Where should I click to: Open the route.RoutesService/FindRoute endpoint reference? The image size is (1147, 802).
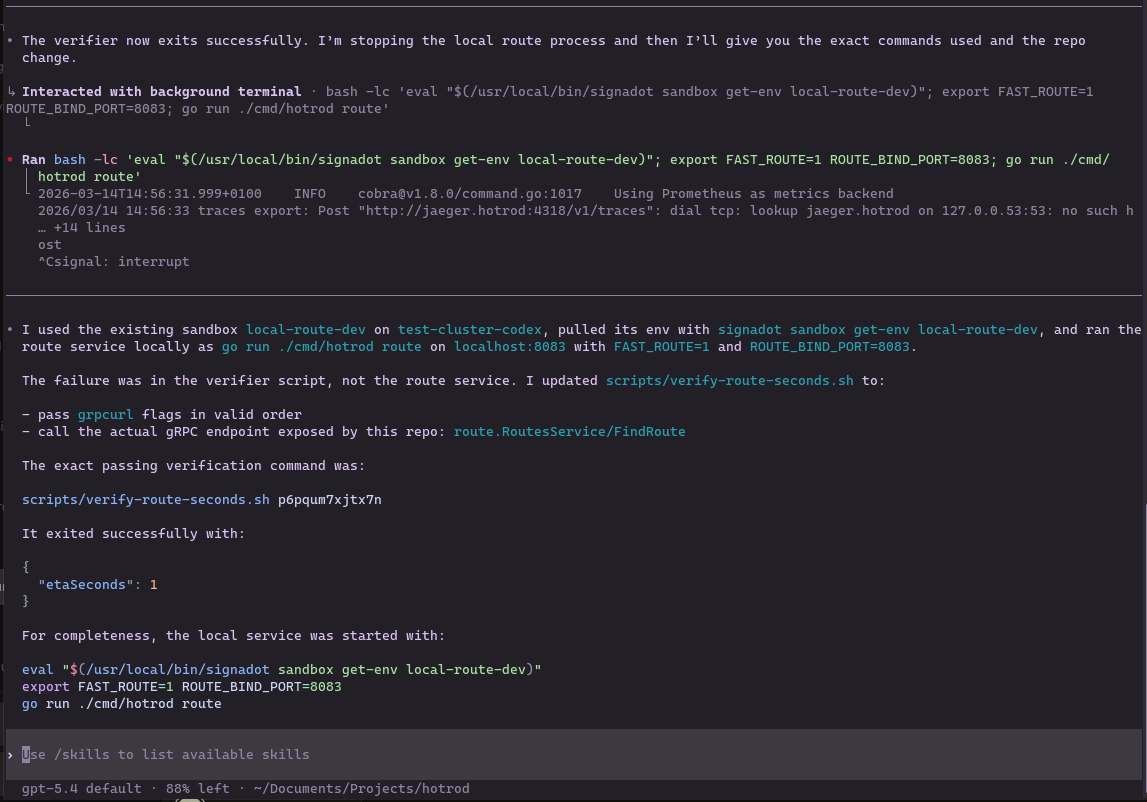pos(571,431)
